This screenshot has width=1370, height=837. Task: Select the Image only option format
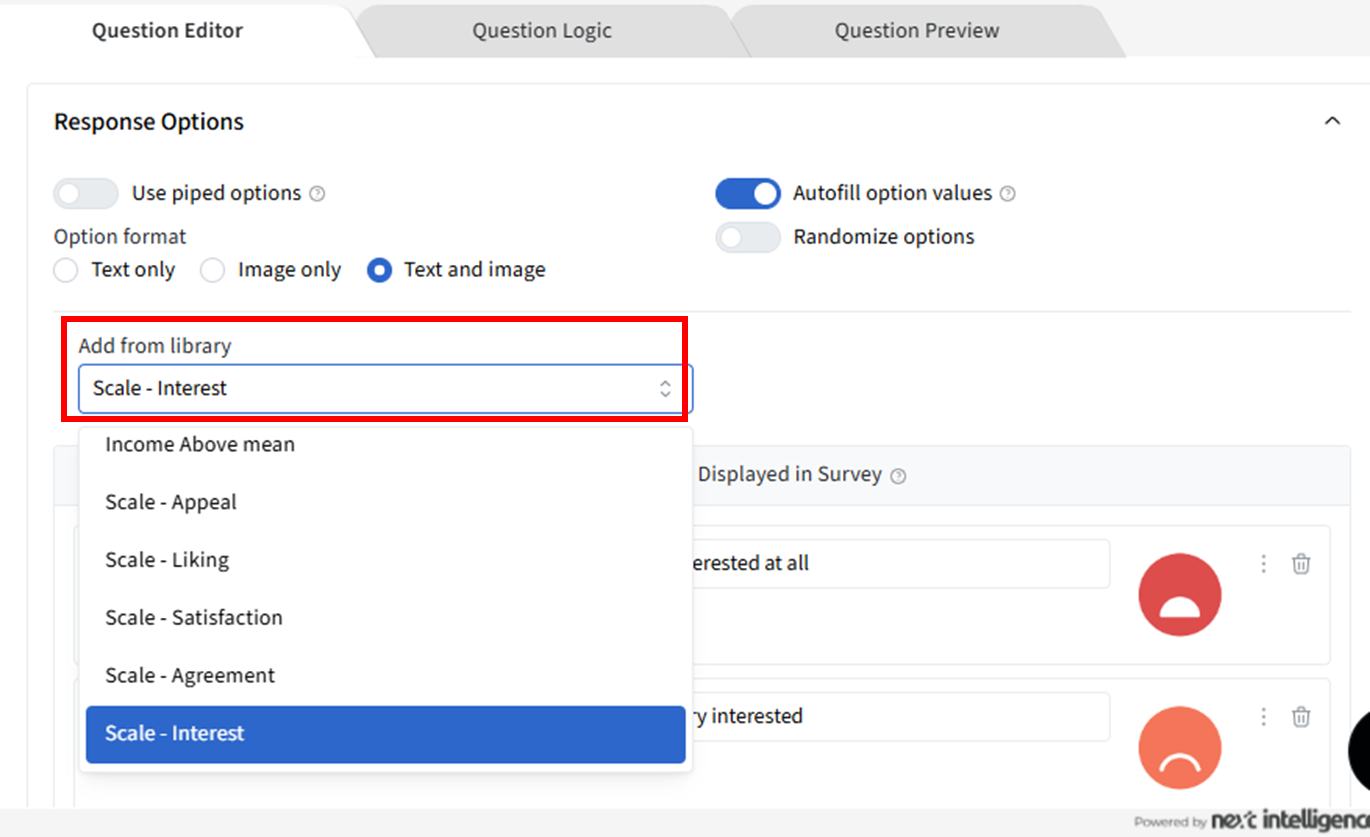pyautogui.click(x=212, y=270)
